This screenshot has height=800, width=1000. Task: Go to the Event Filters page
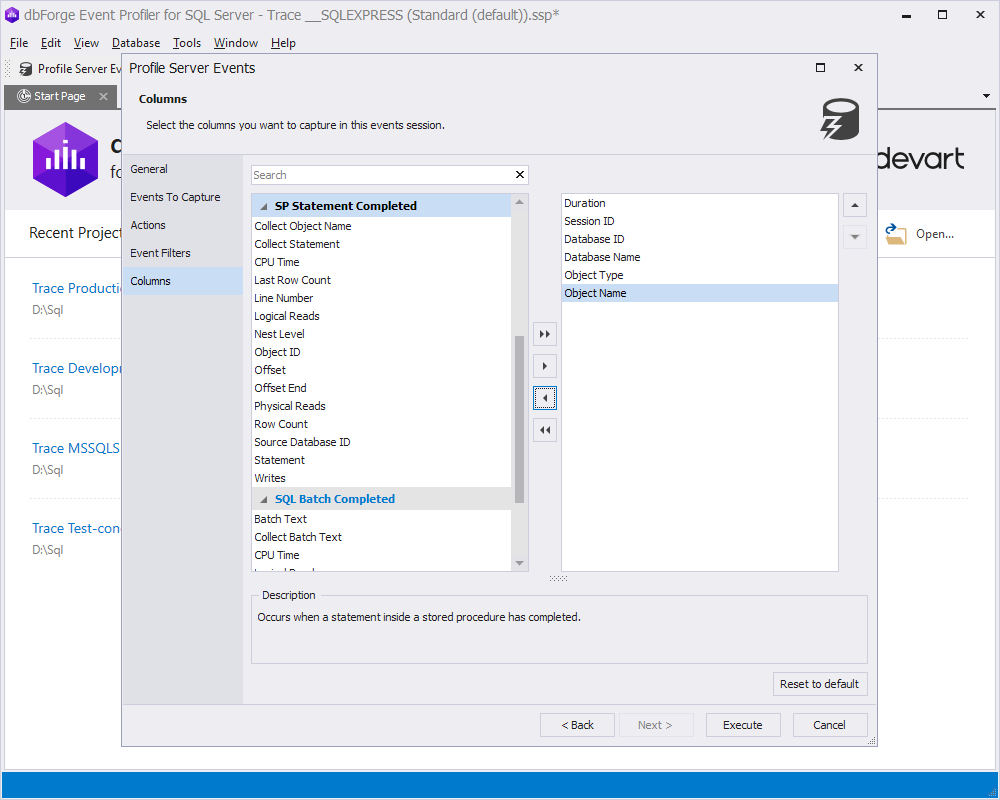182,253
